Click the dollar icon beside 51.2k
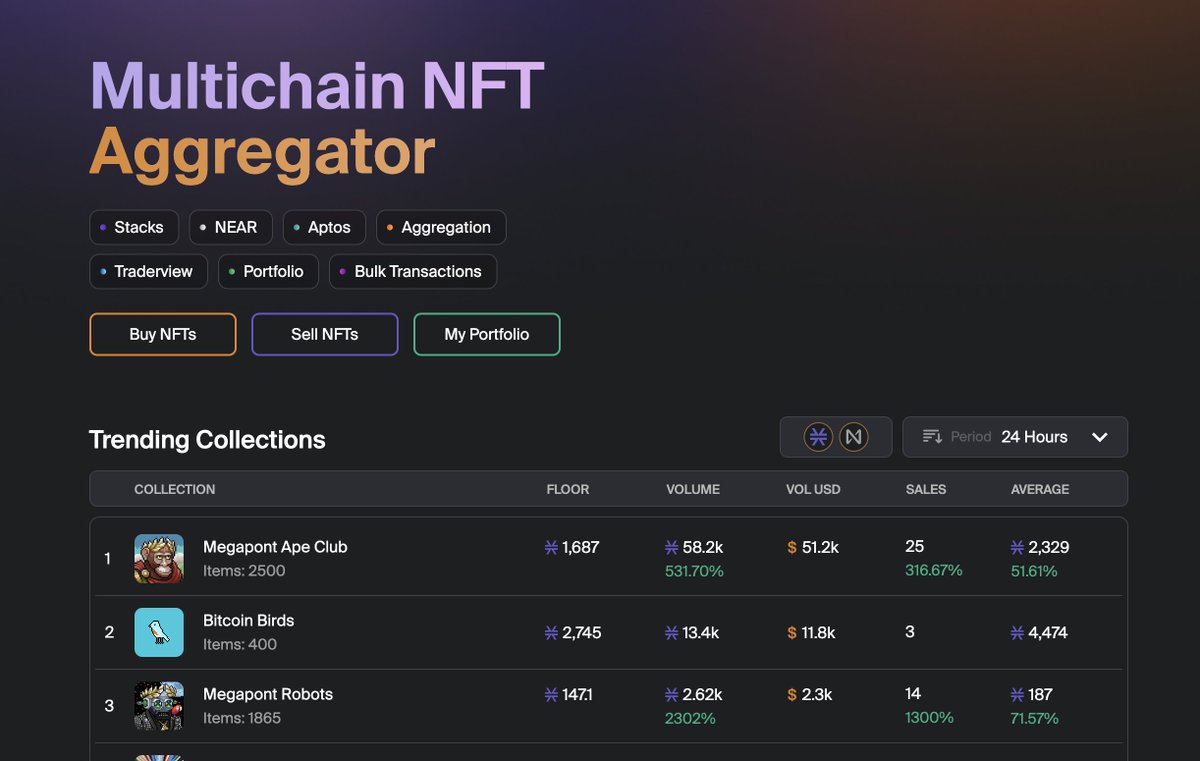The height and width of the screenshot is (761, 1200). pyautogui.click(x=792, y=547)
